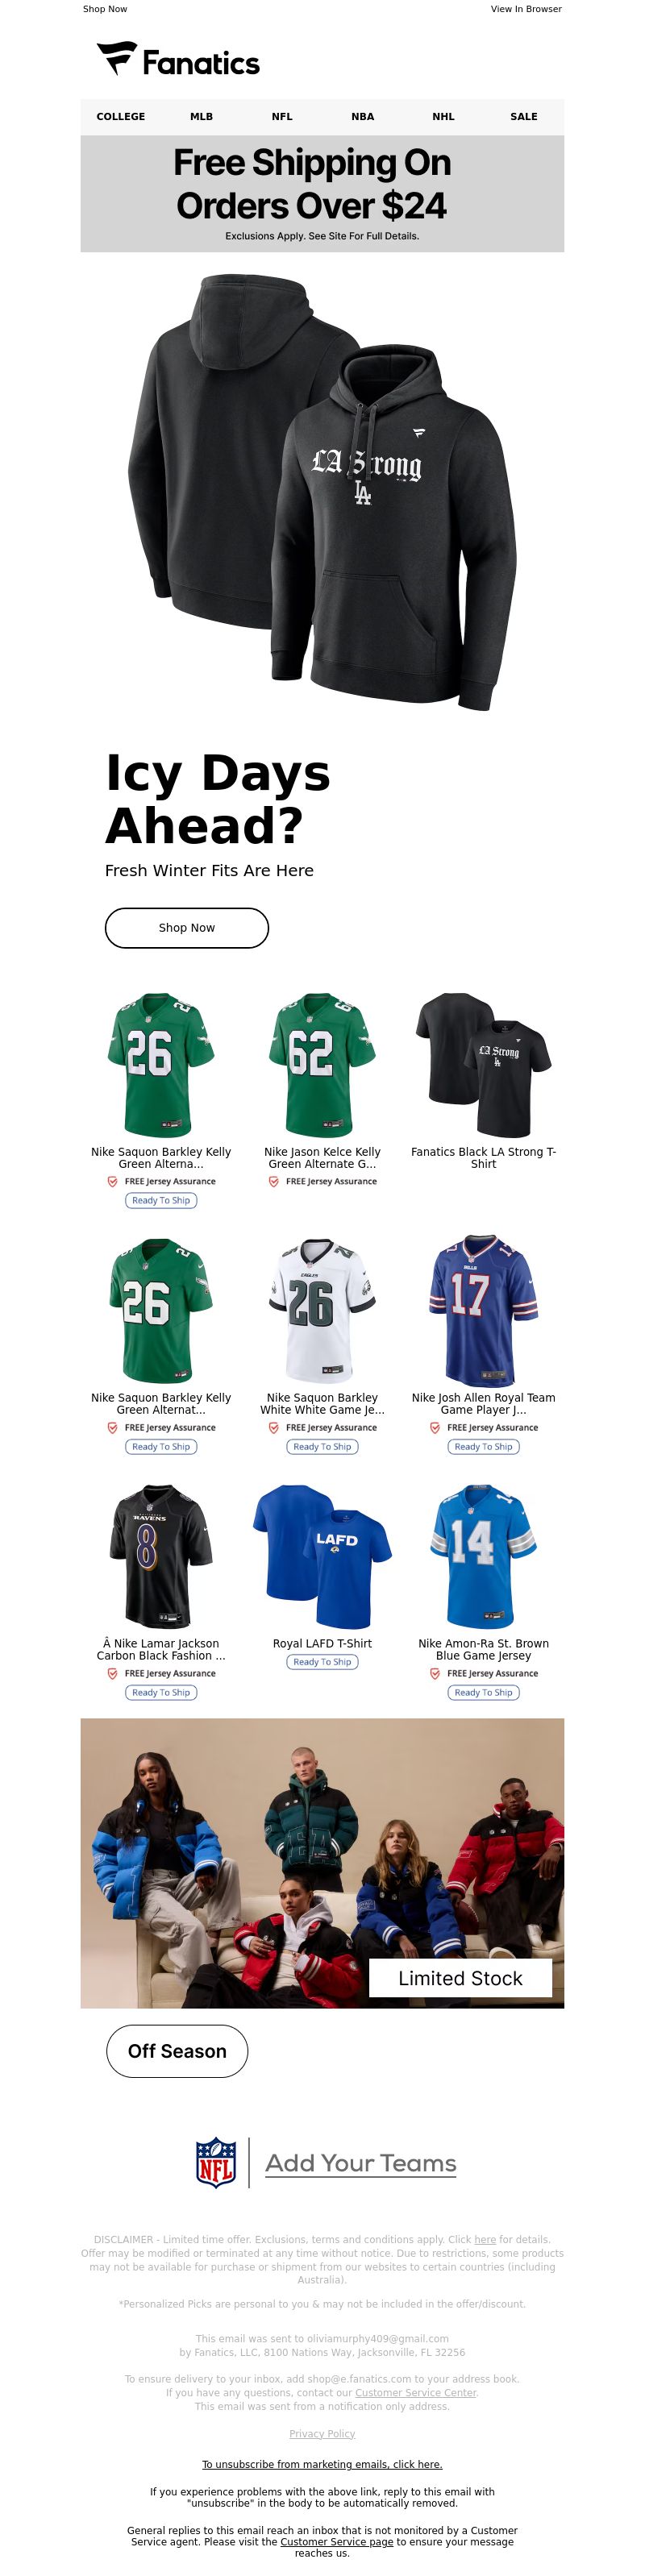The width and height of the screenshot is (645, 2576).
Task: Select the NHL navigation item
Action: coord(443,116)
